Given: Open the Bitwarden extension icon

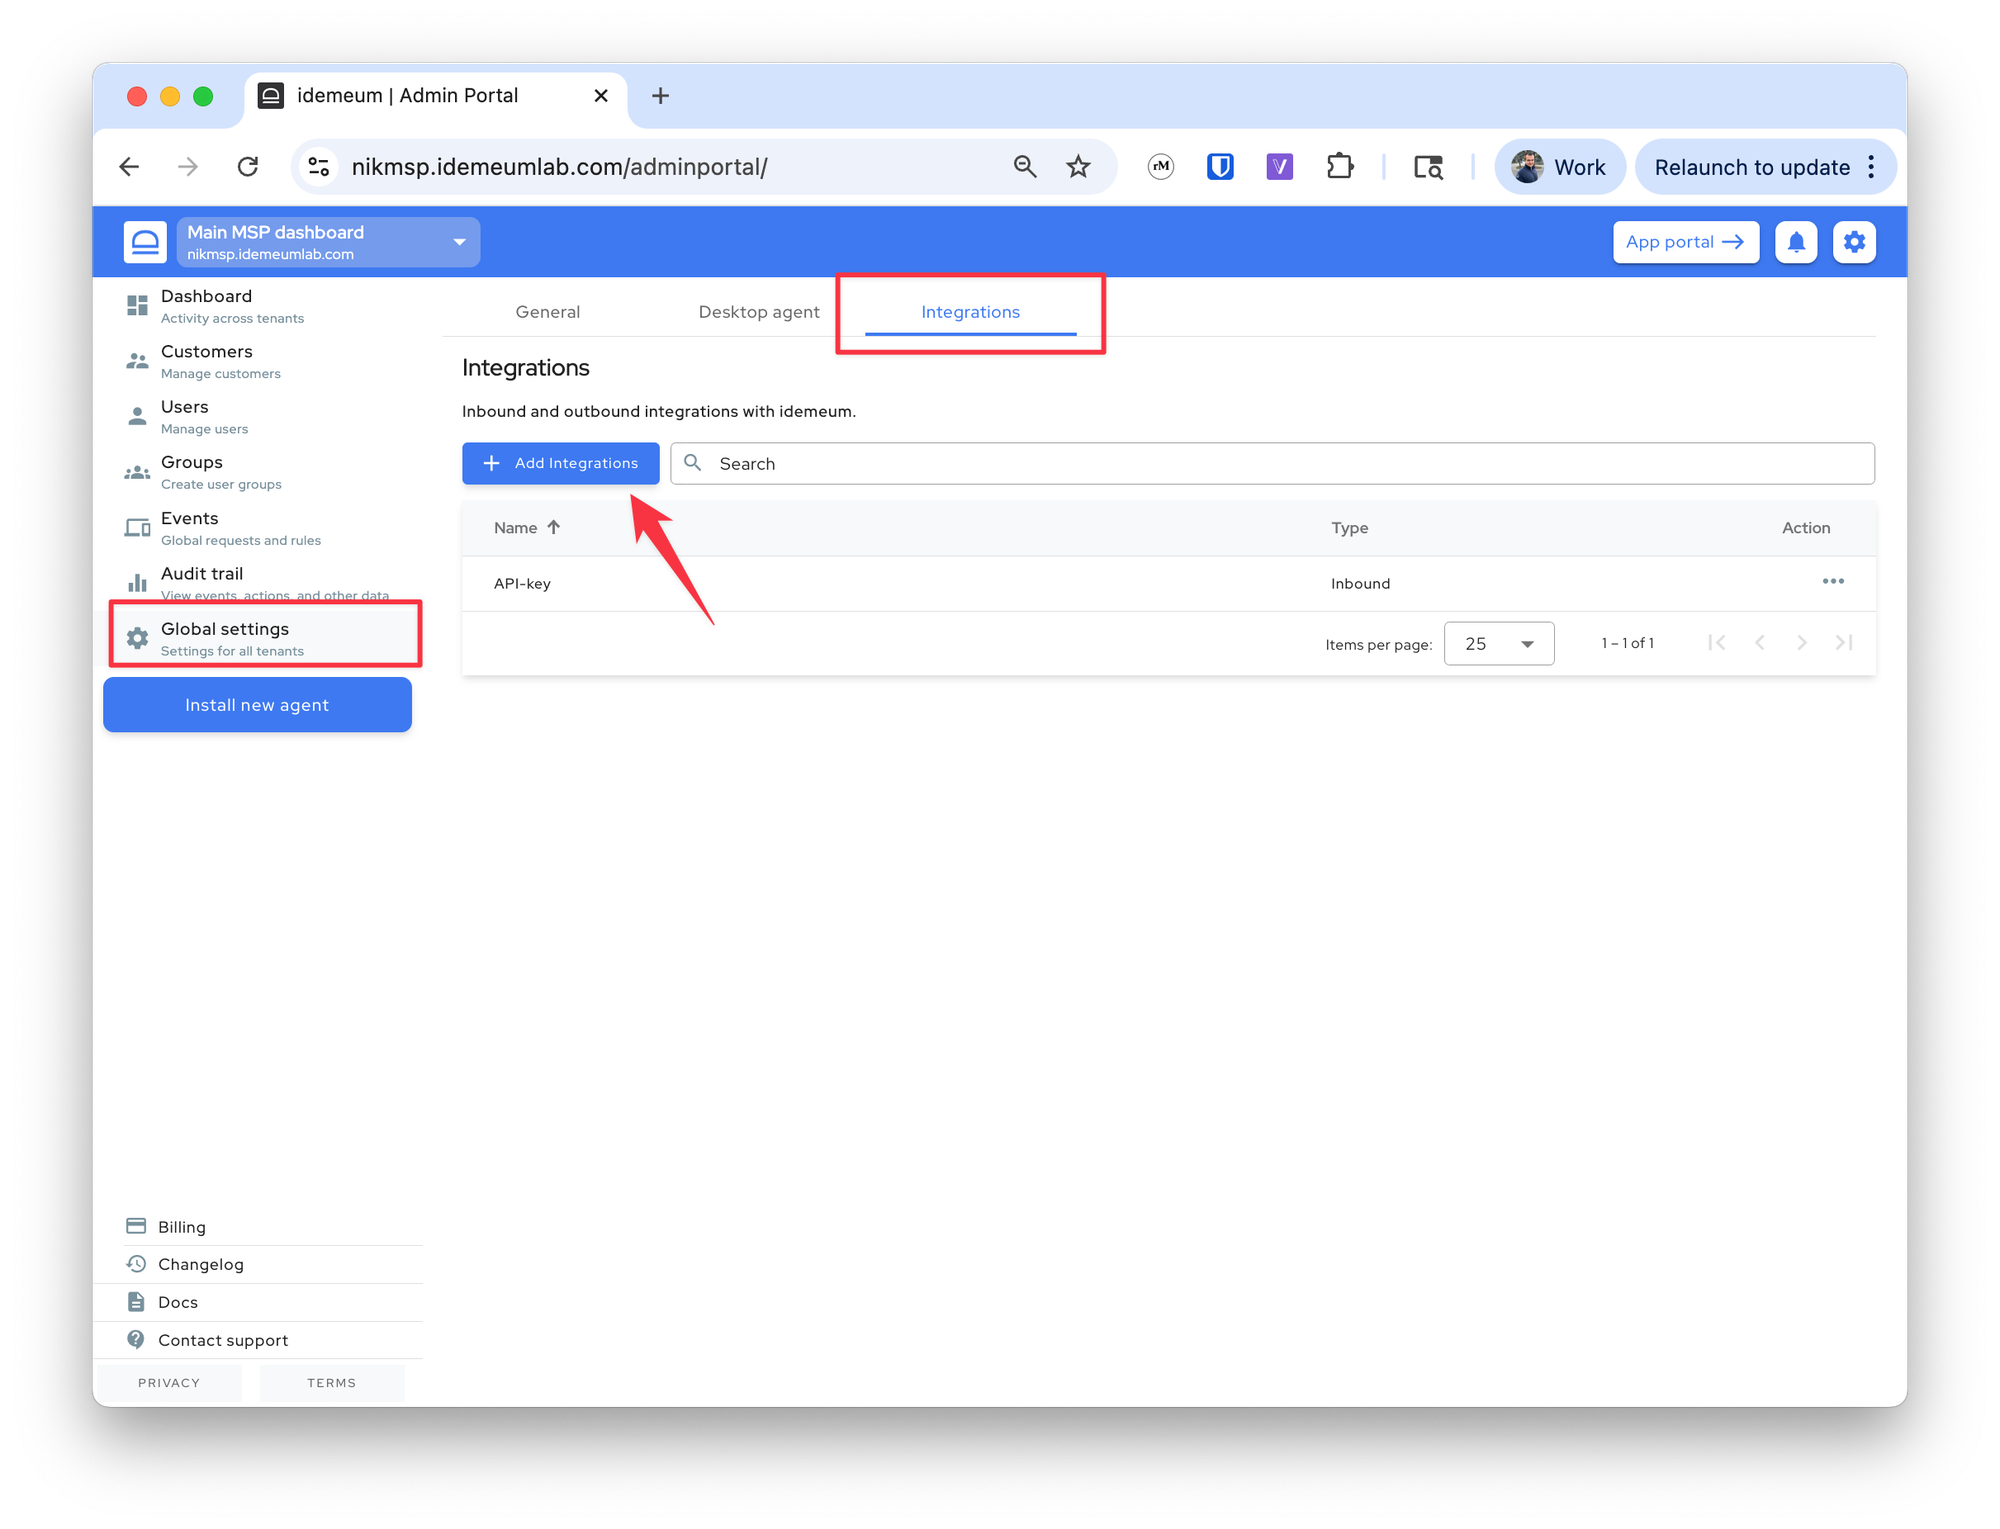Looking at the screenshot, I should 1220,167.
